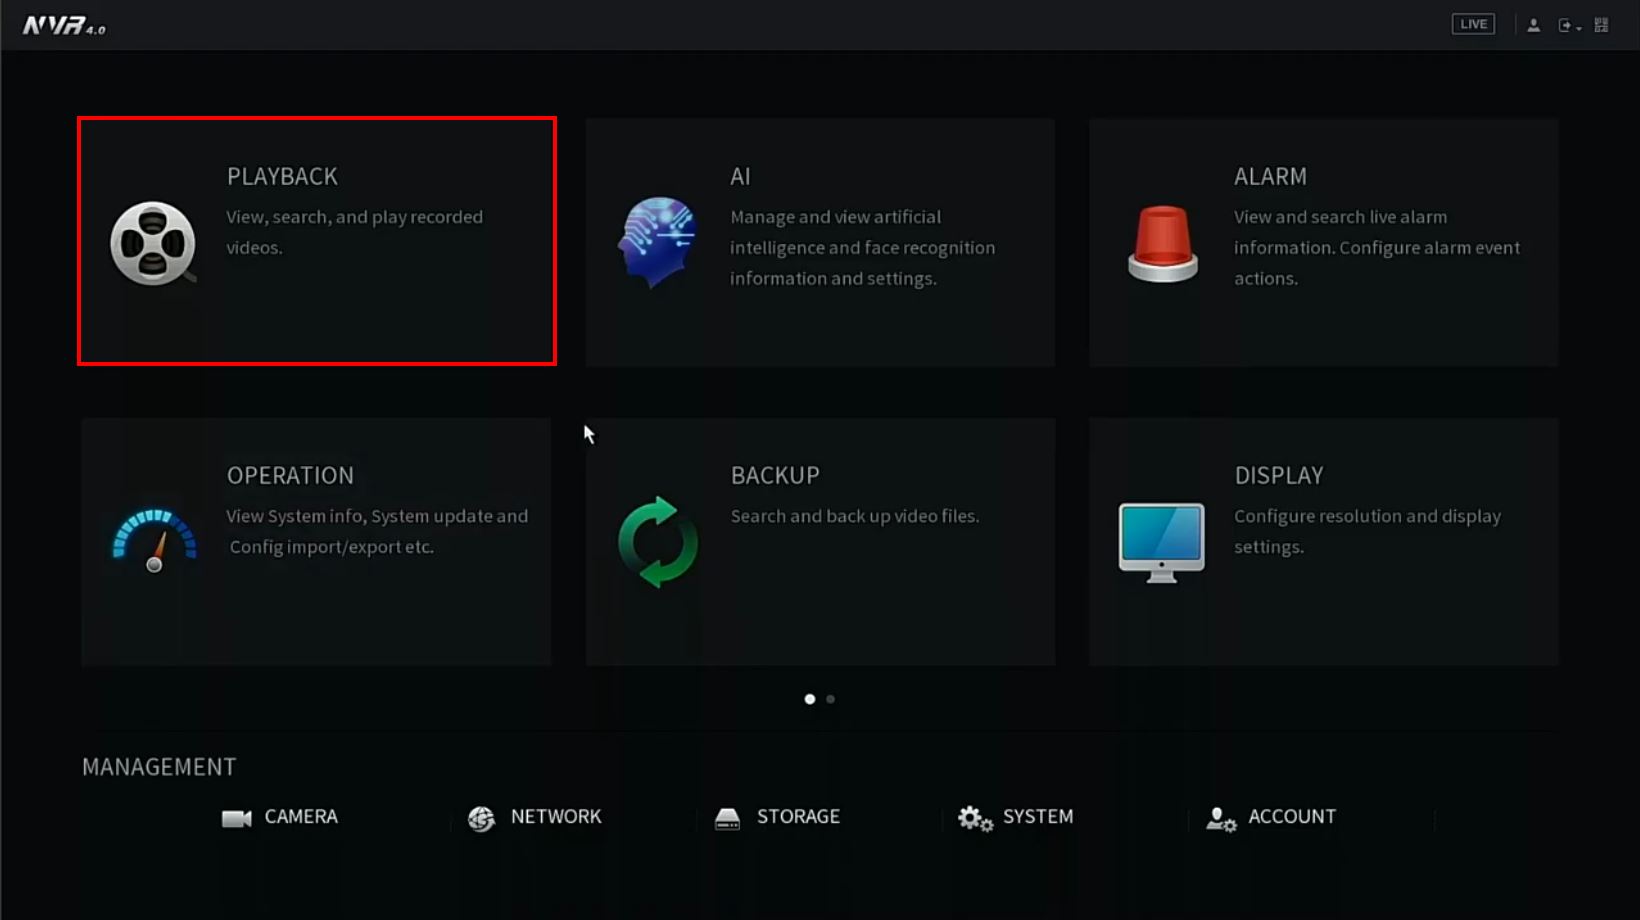Open SYSTEM management
Image resolution: width=1640 pixels, height=920 pixels.
pyautogui.click(x=1038, y=817)
